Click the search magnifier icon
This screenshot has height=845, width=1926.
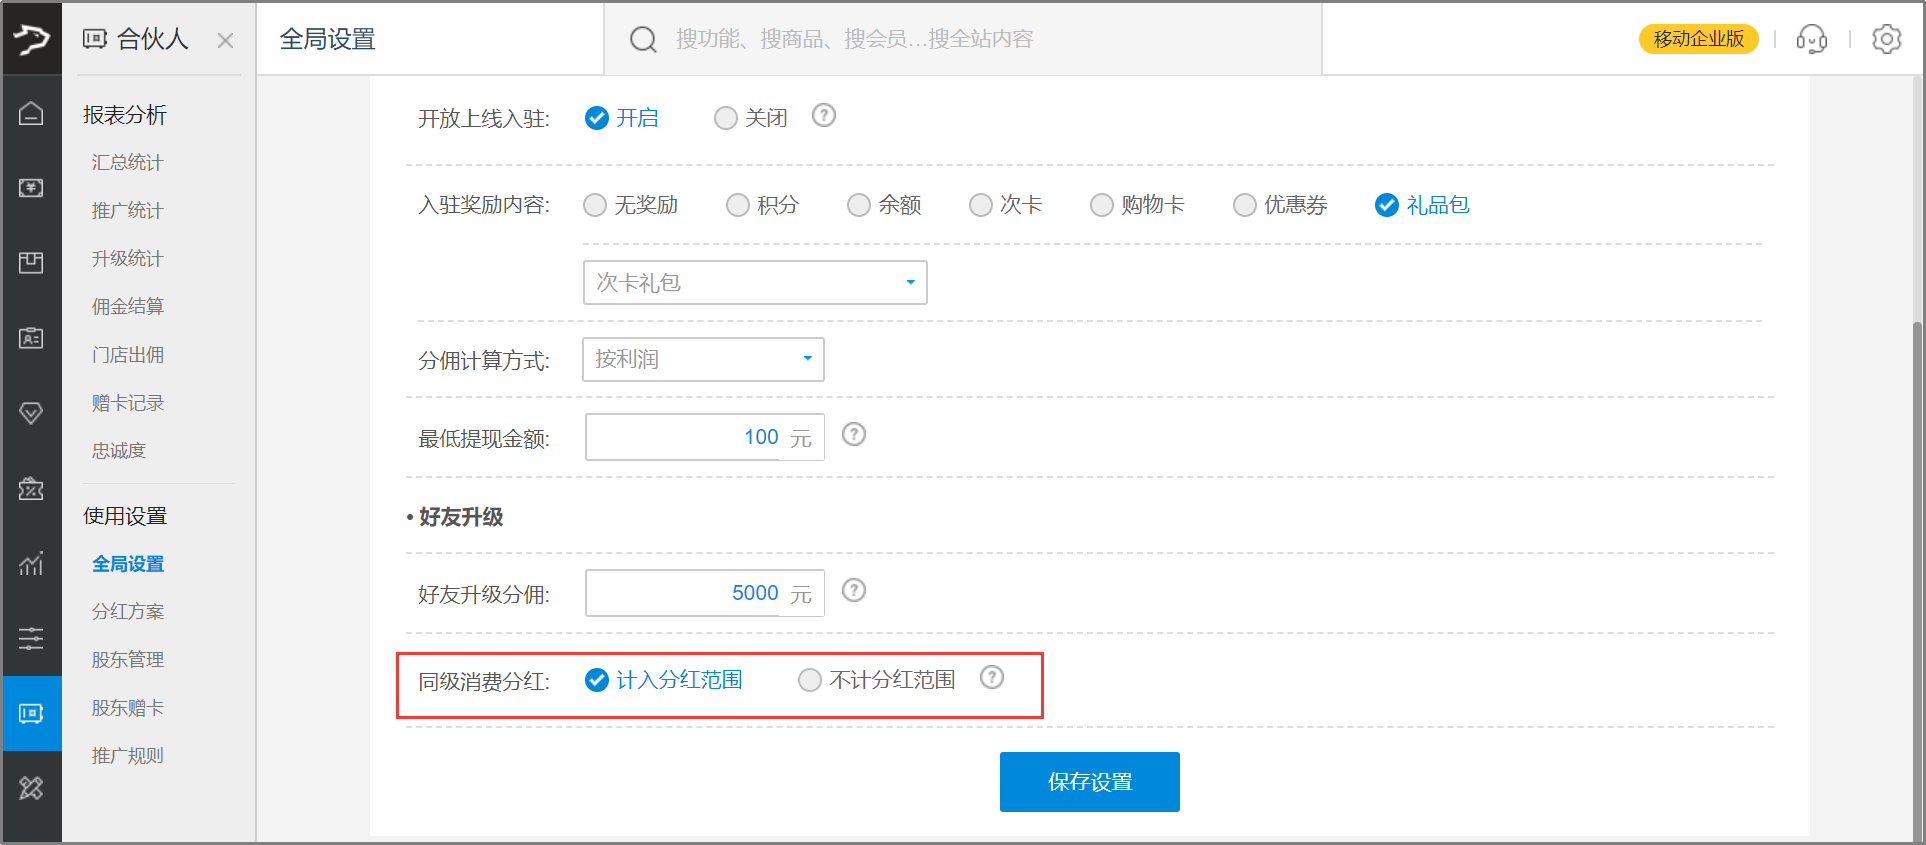(x=643, y=39)
